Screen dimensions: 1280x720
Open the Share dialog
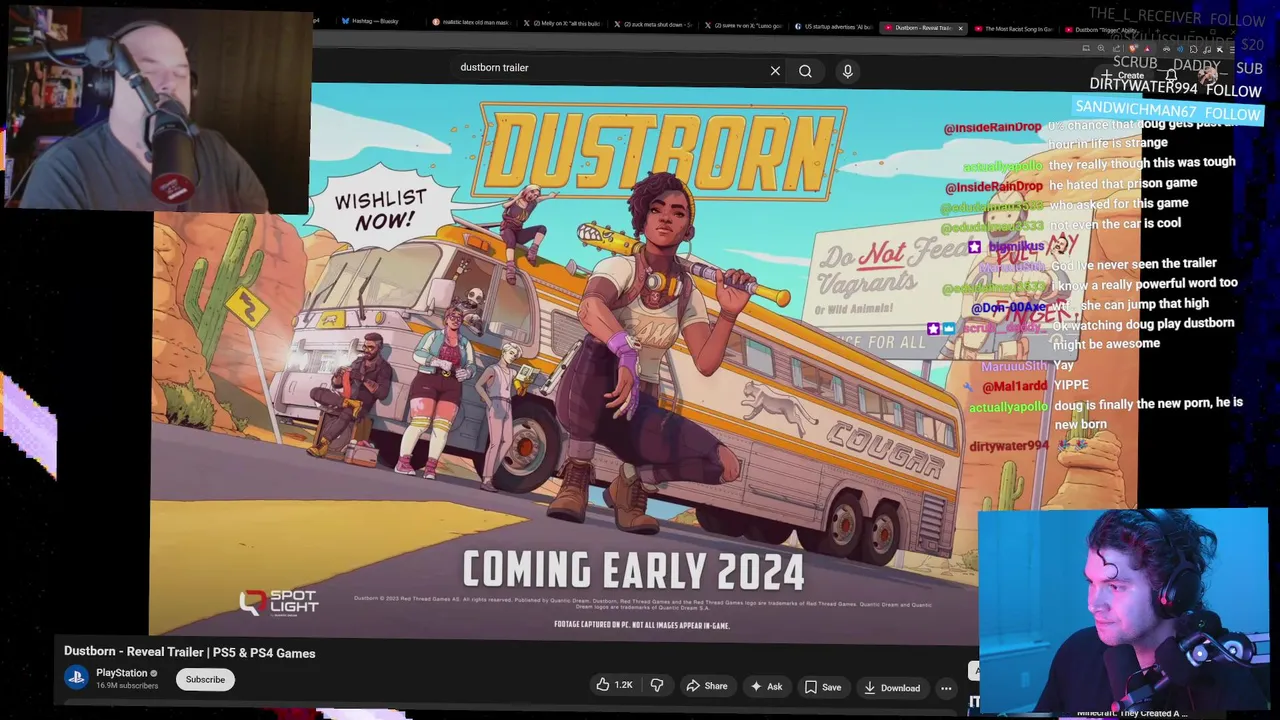click(x=706, y=686)
